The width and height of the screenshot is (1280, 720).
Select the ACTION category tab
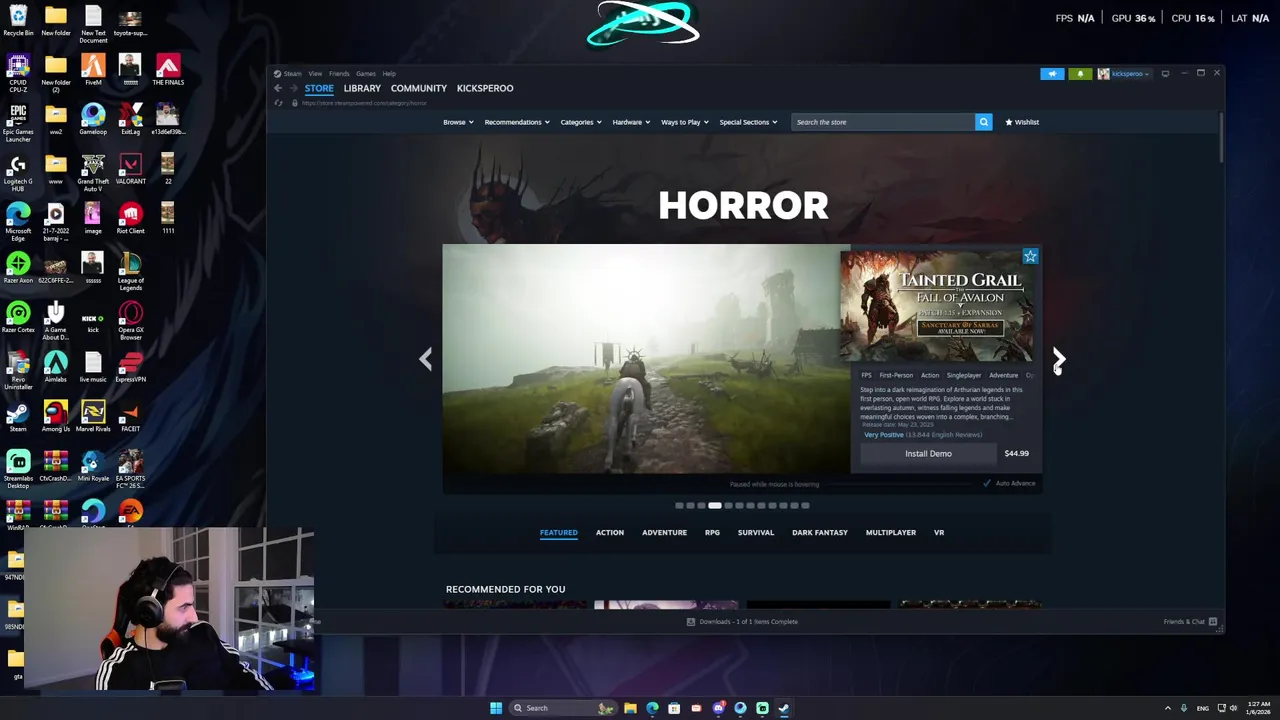[610, 532]
